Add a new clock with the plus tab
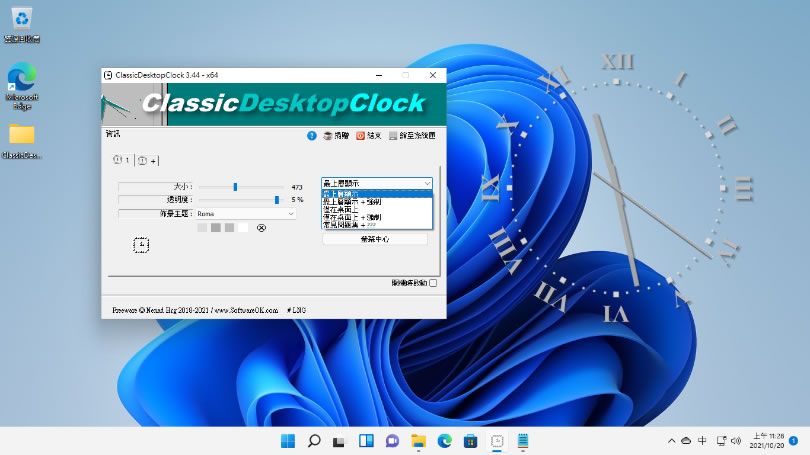Viewport: 810px width, 455px height. click(148, 161)
